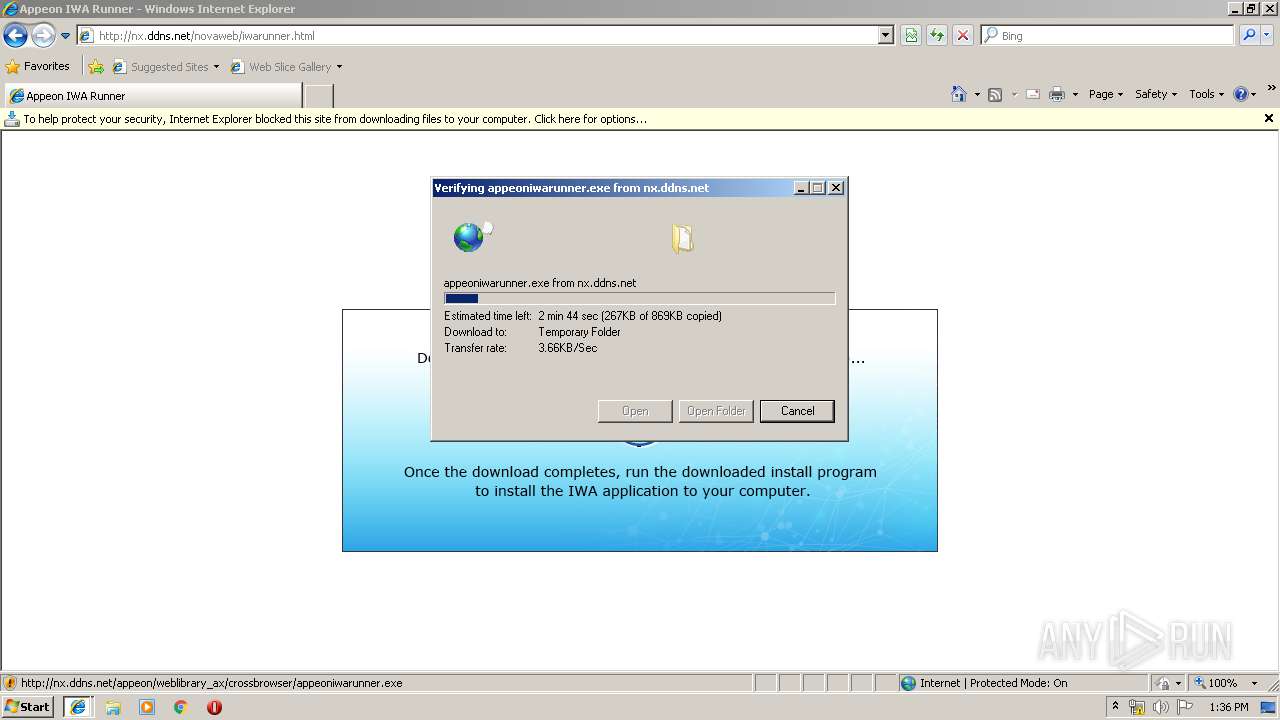Click the Stop loading icon
This screenshot has height=720, width=1280.
[963, 36]
